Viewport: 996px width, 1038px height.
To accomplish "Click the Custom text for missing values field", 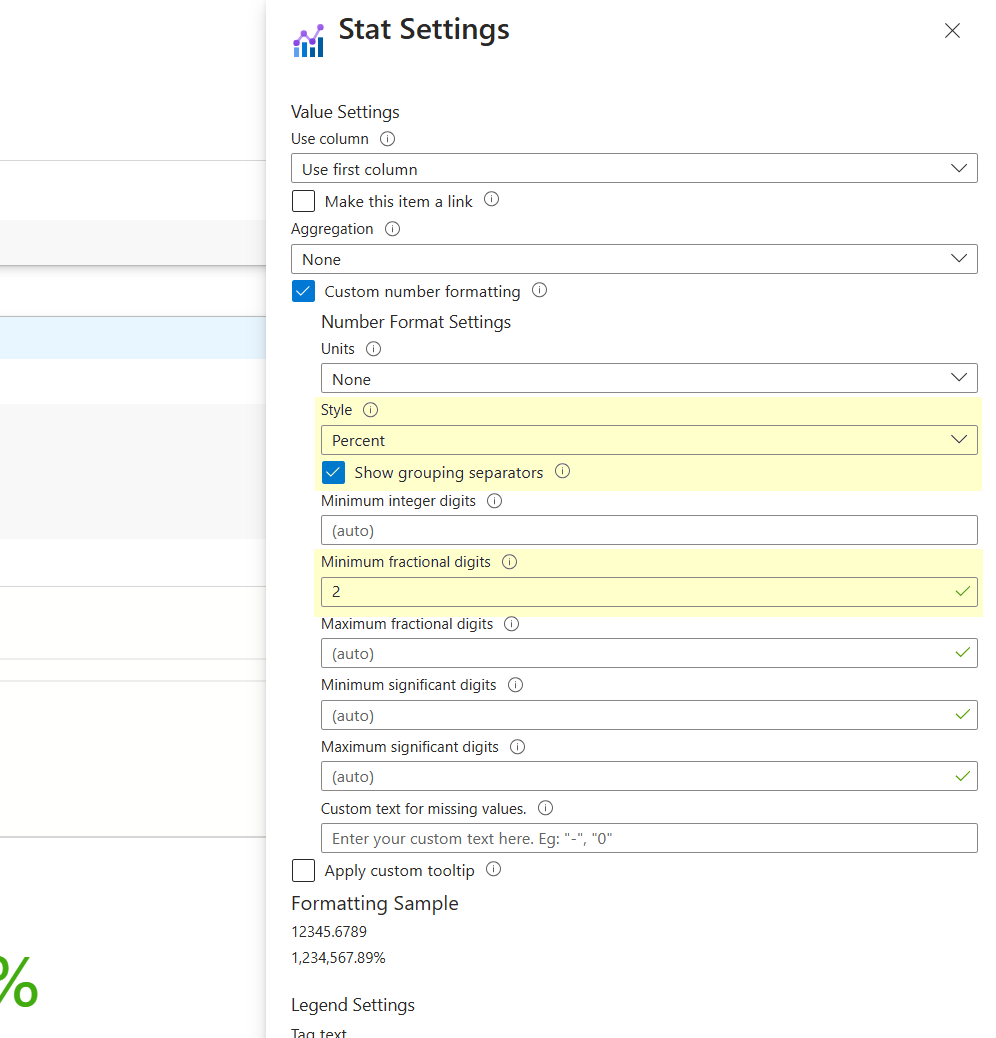I will click(x=648, y=838).
